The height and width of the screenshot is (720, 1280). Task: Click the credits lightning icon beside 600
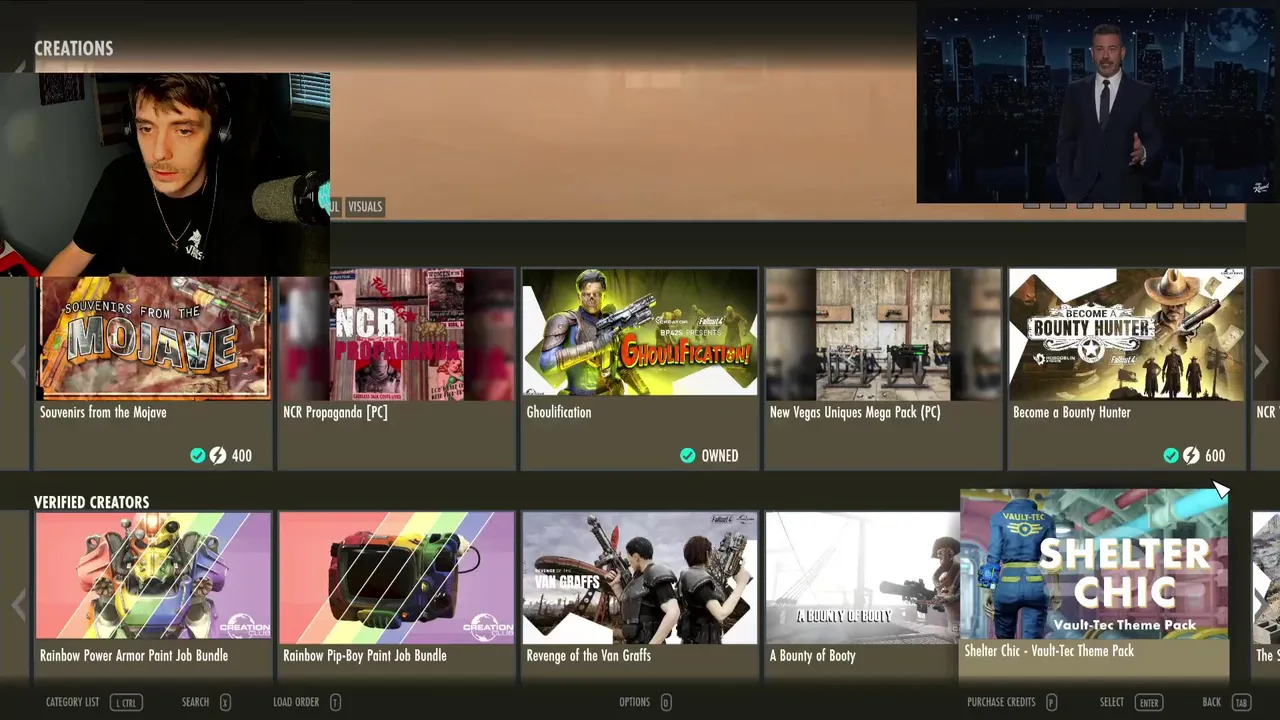click(x=1191, y=455)
